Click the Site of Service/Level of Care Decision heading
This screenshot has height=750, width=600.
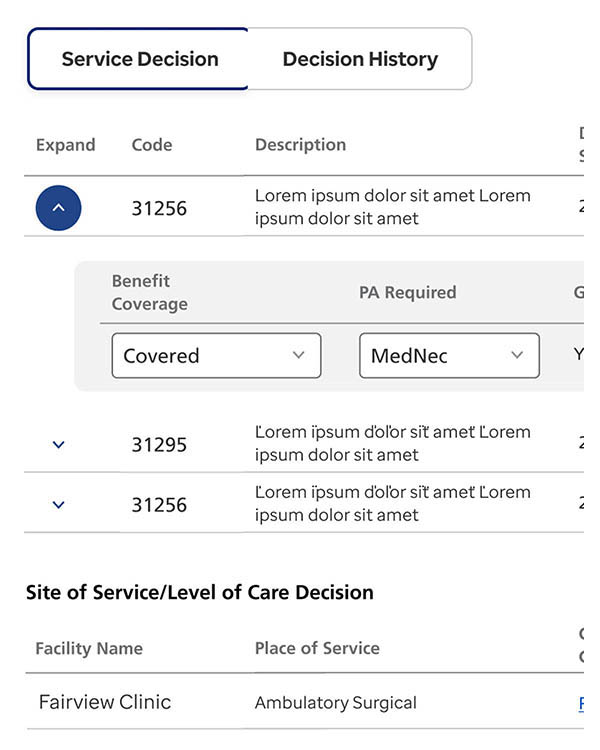(x=200, y=592)
